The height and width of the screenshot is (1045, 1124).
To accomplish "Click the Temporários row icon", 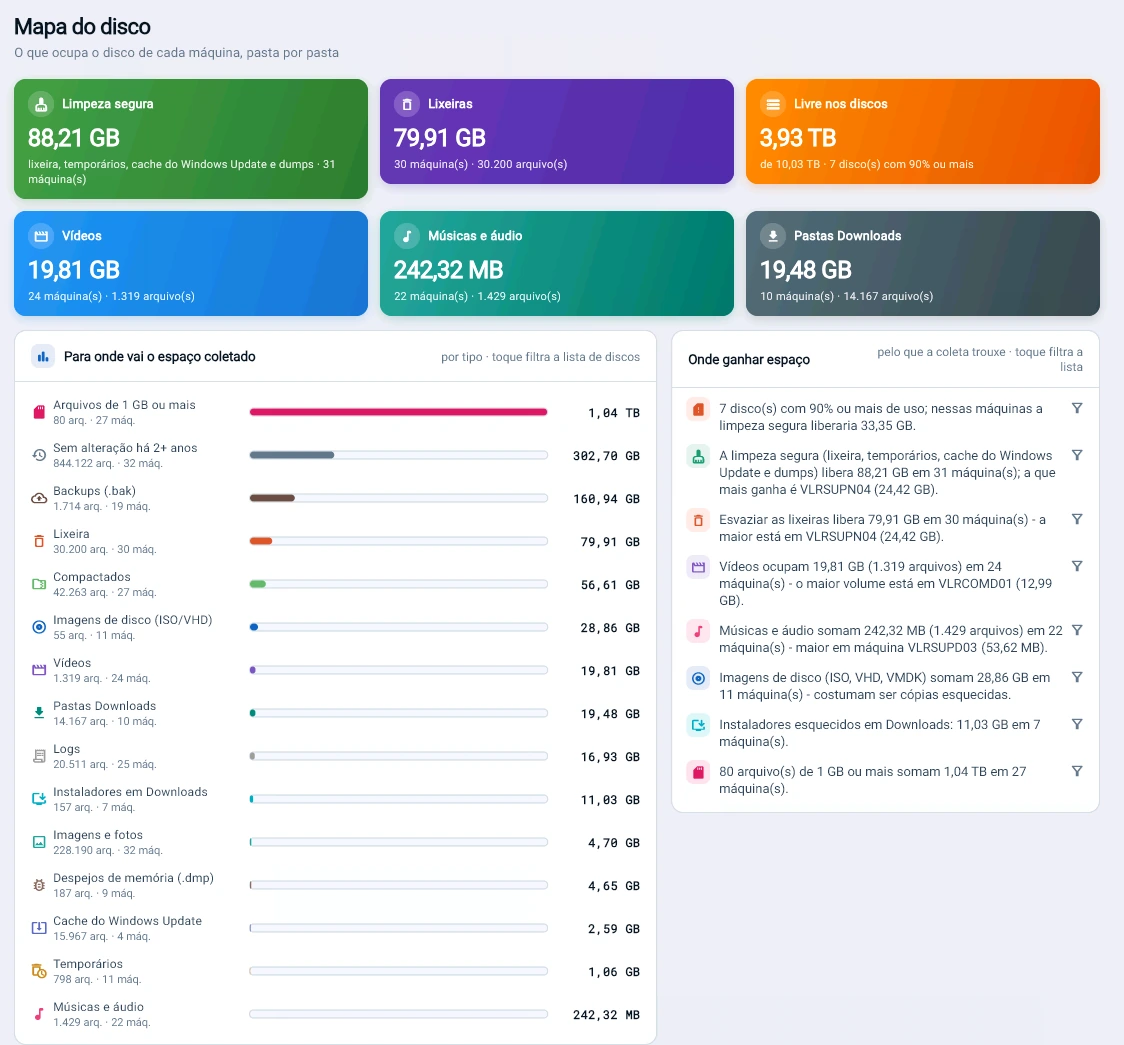I will (39, 971).
